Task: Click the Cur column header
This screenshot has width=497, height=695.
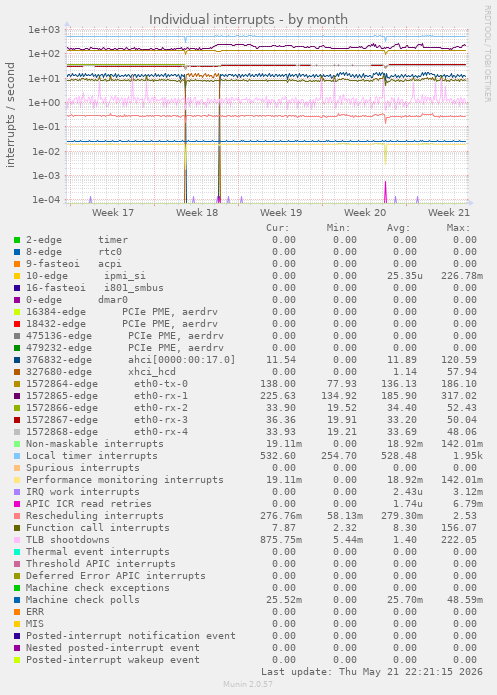Action: tap(278, 228)
